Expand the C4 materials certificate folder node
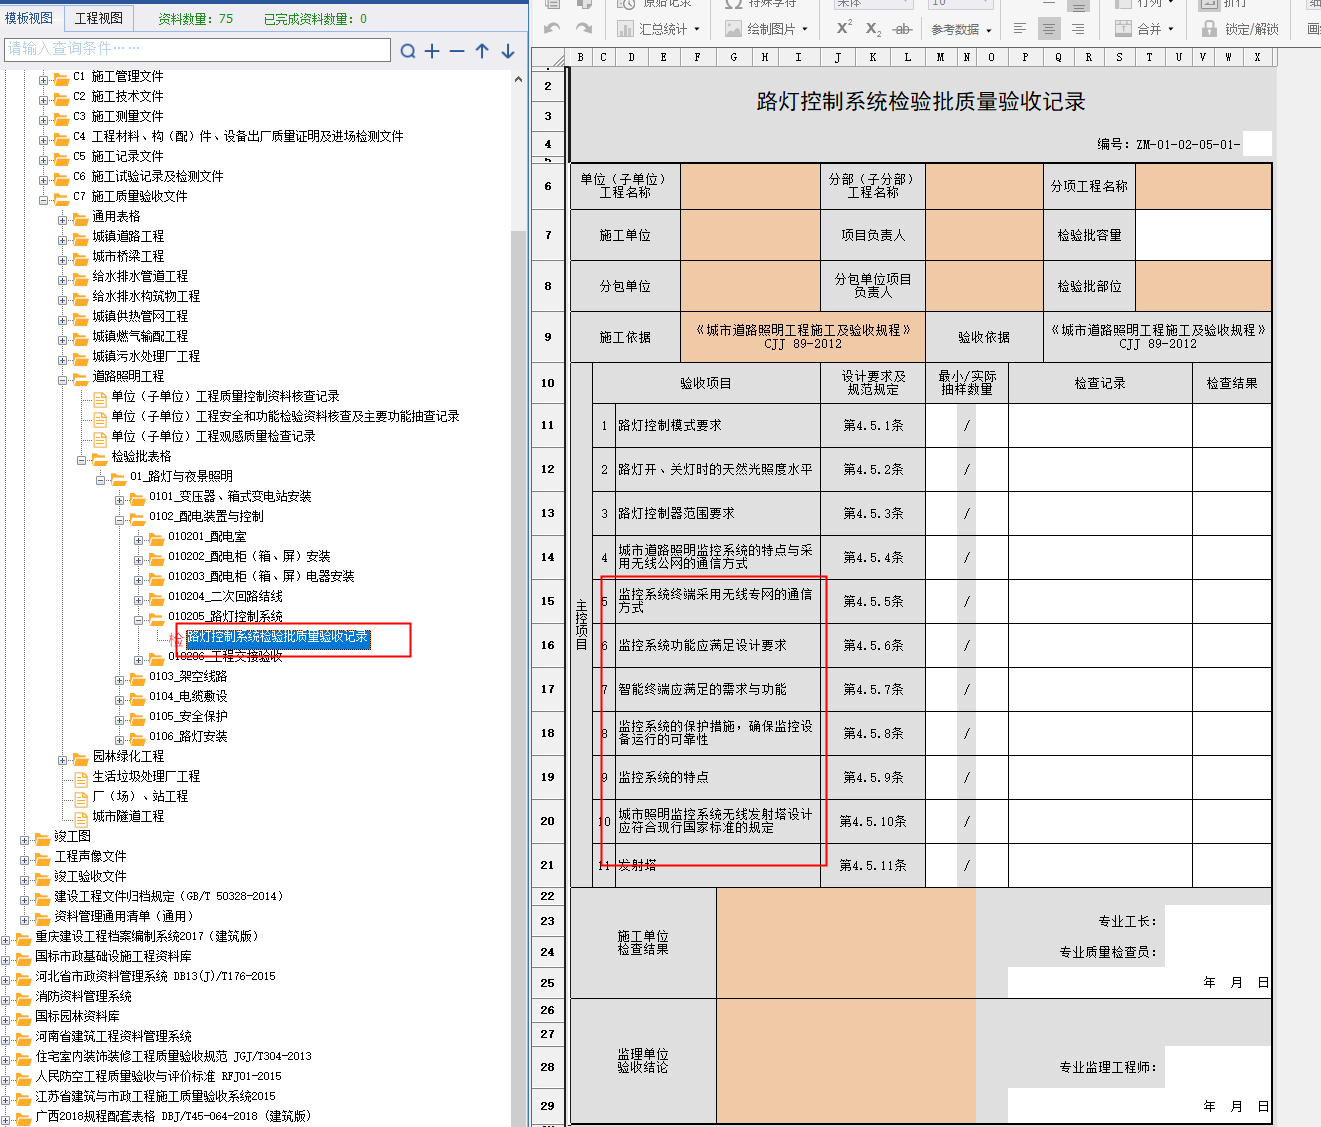 [44, 139]
